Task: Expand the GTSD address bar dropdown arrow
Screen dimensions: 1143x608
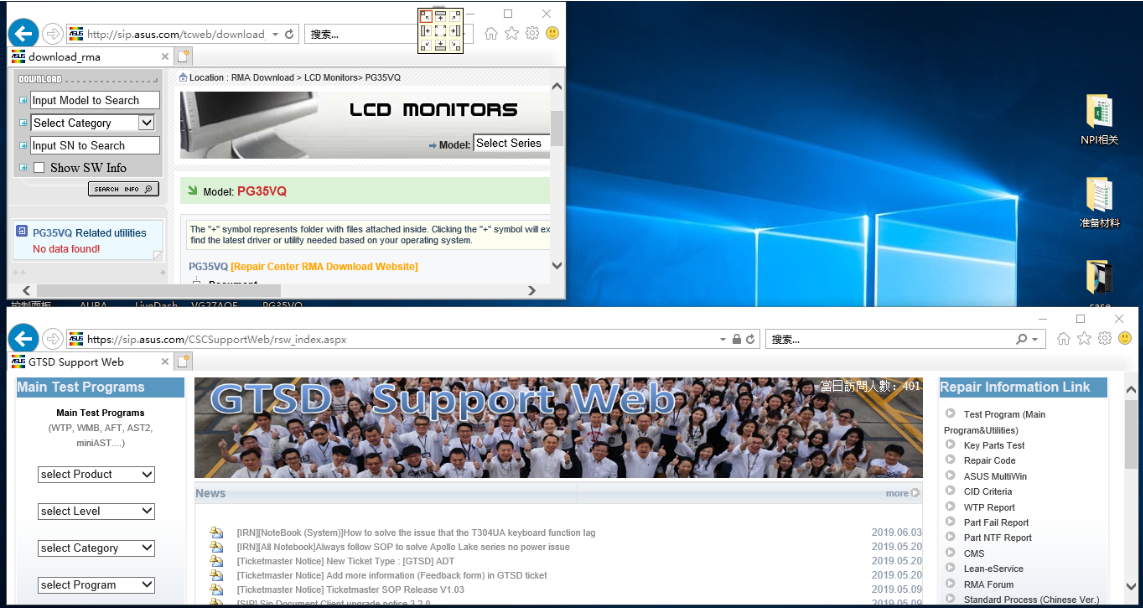Action: pos(723,339)
